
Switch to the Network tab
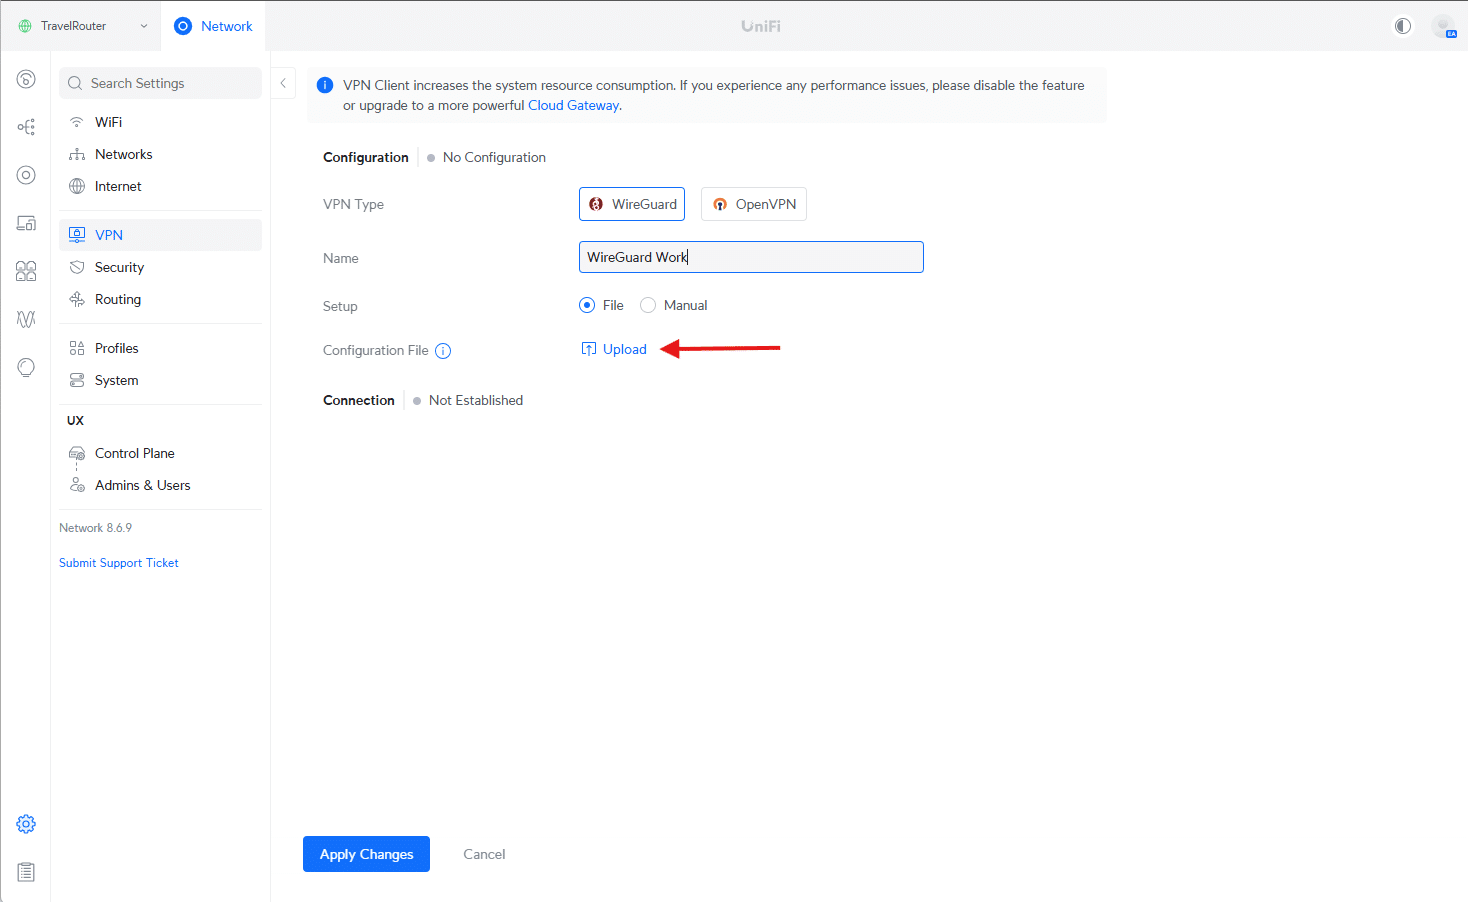tap(213, 26)
